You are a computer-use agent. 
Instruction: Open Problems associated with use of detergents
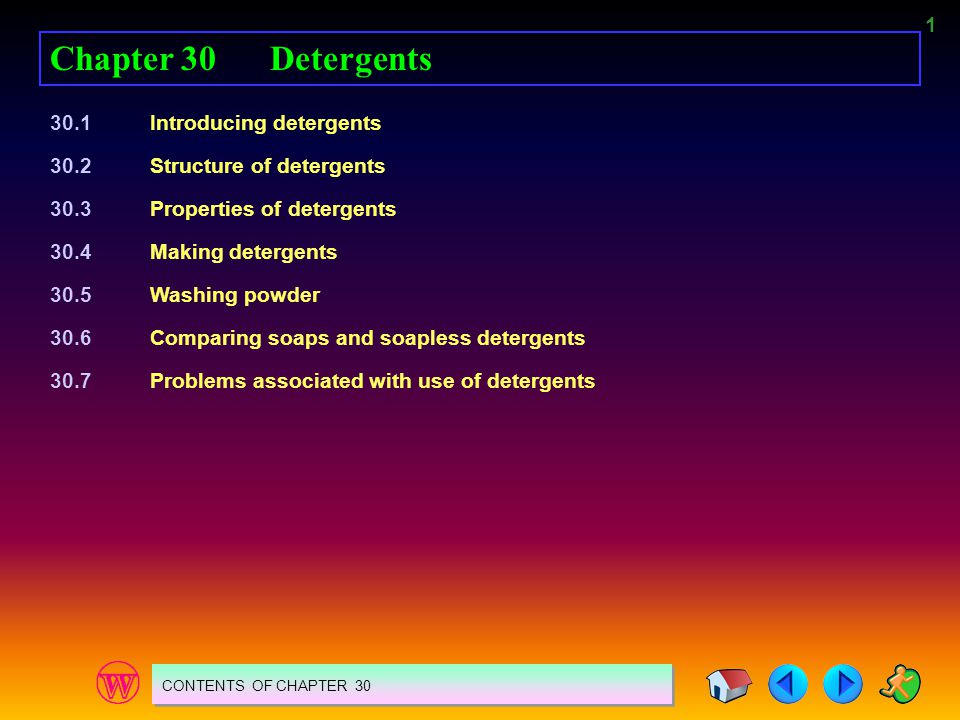(372, 381)
